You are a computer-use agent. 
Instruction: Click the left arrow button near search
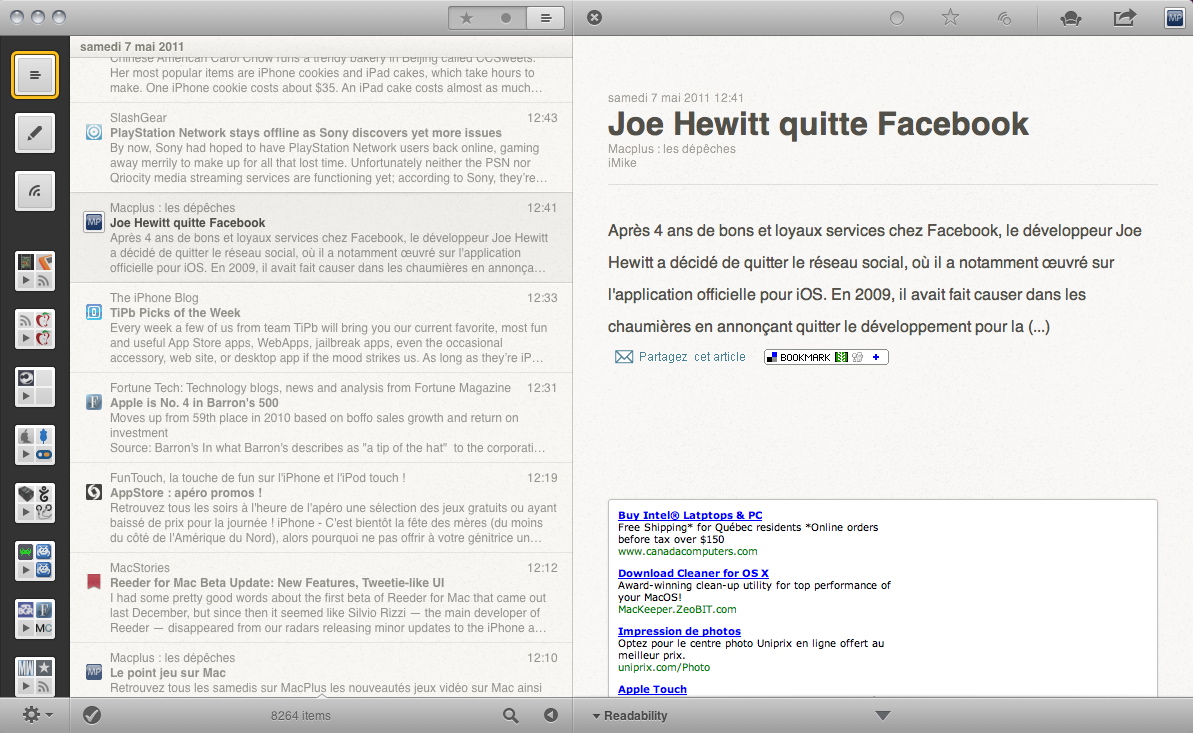coord(551,715)
